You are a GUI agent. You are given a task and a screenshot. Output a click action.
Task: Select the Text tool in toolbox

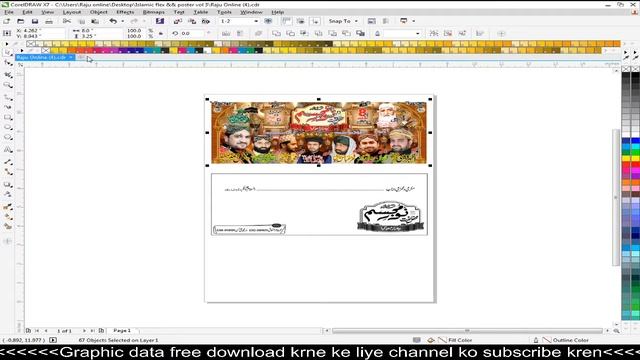(x=8, y=150)
